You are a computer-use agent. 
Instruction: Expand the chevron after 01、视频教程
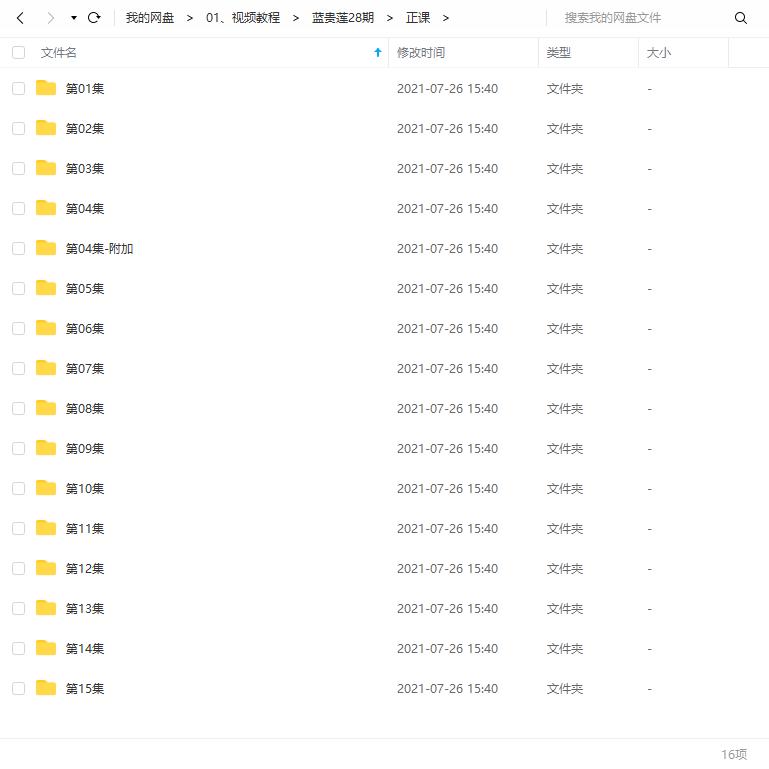tap(296, 18)
